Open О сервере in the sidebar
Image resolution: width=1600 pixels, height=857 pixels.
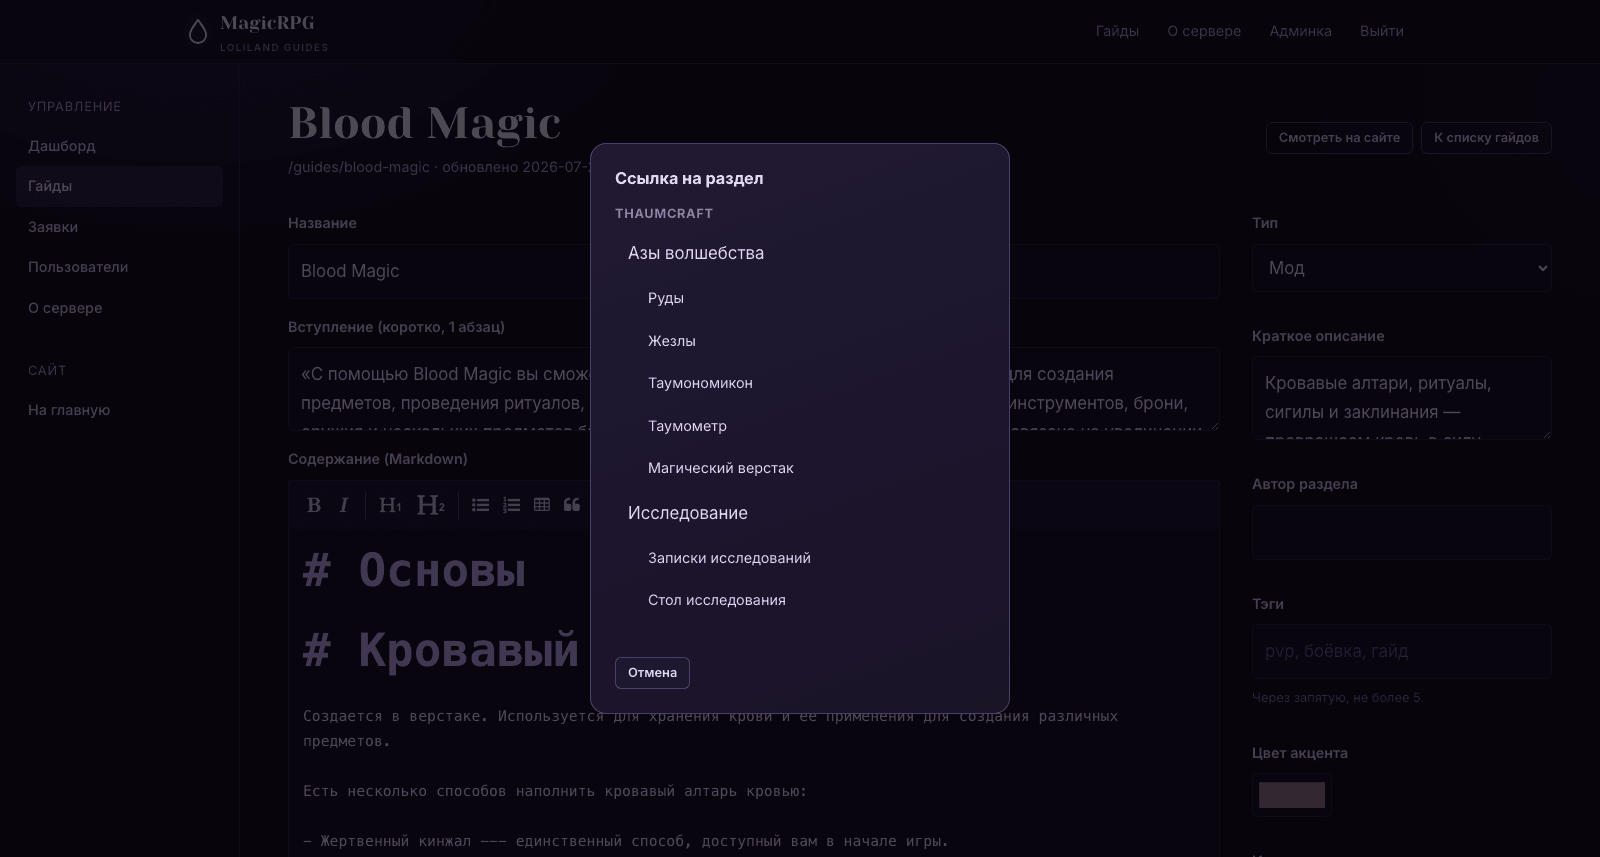[119, 308]
